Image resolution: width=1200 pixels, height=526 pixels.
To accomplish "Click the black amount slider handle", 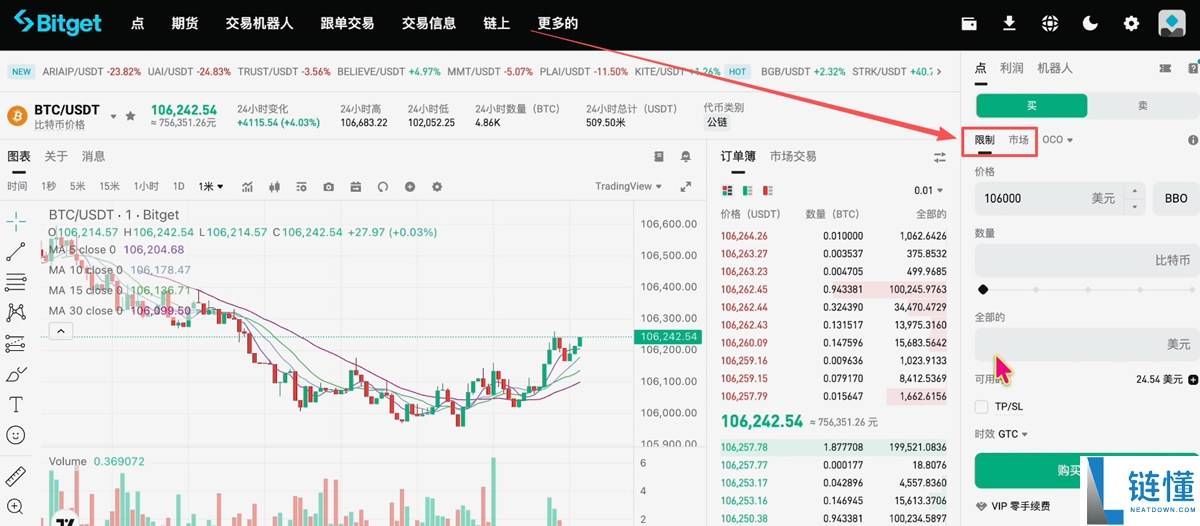I will [x=983, y=290].
